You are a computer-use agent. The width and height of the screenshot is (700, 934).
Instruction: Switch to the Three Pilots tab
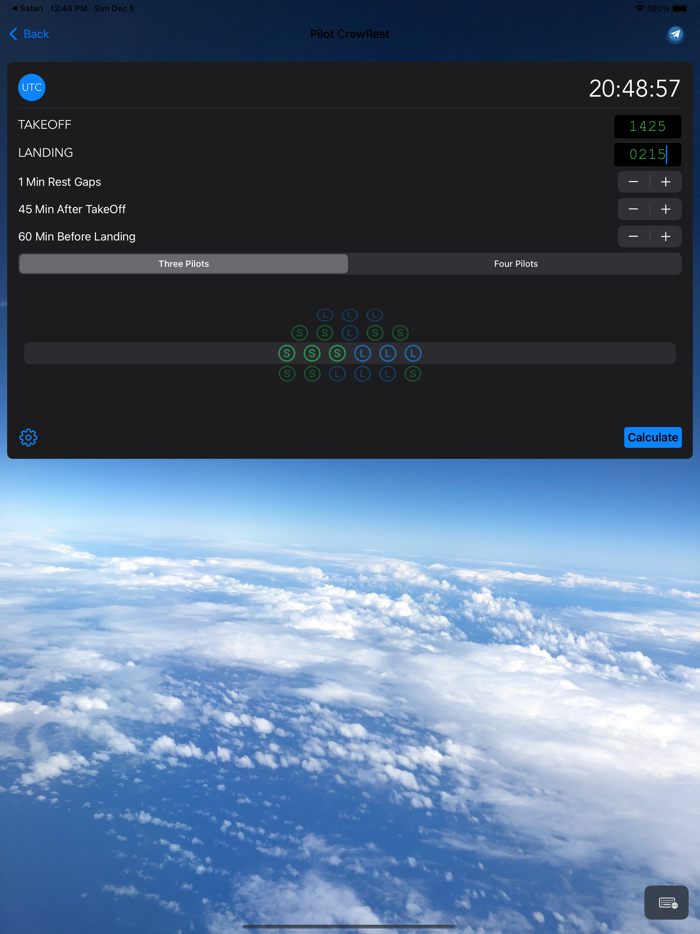coord(184,264)
